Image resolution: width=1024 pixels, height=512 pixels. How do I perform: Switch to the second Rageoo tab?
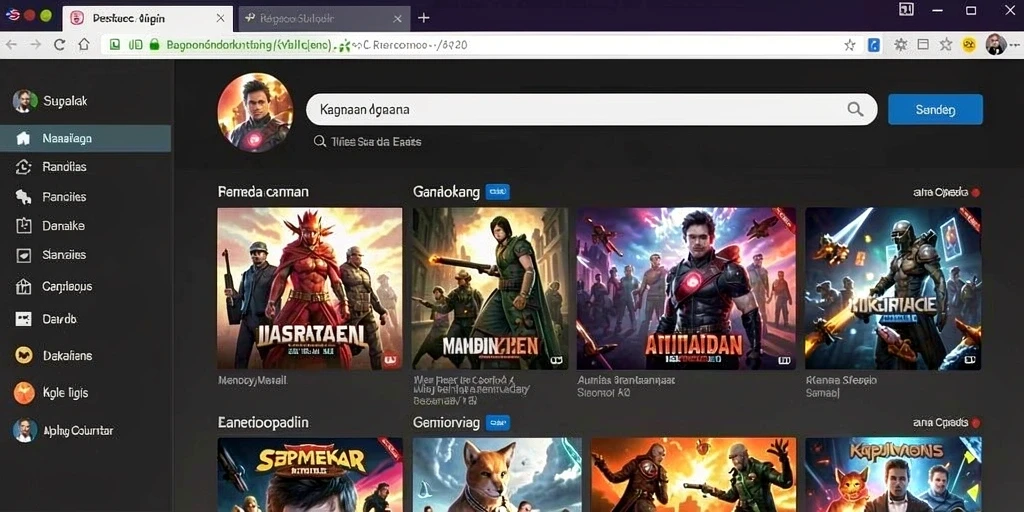coord(325,18)
